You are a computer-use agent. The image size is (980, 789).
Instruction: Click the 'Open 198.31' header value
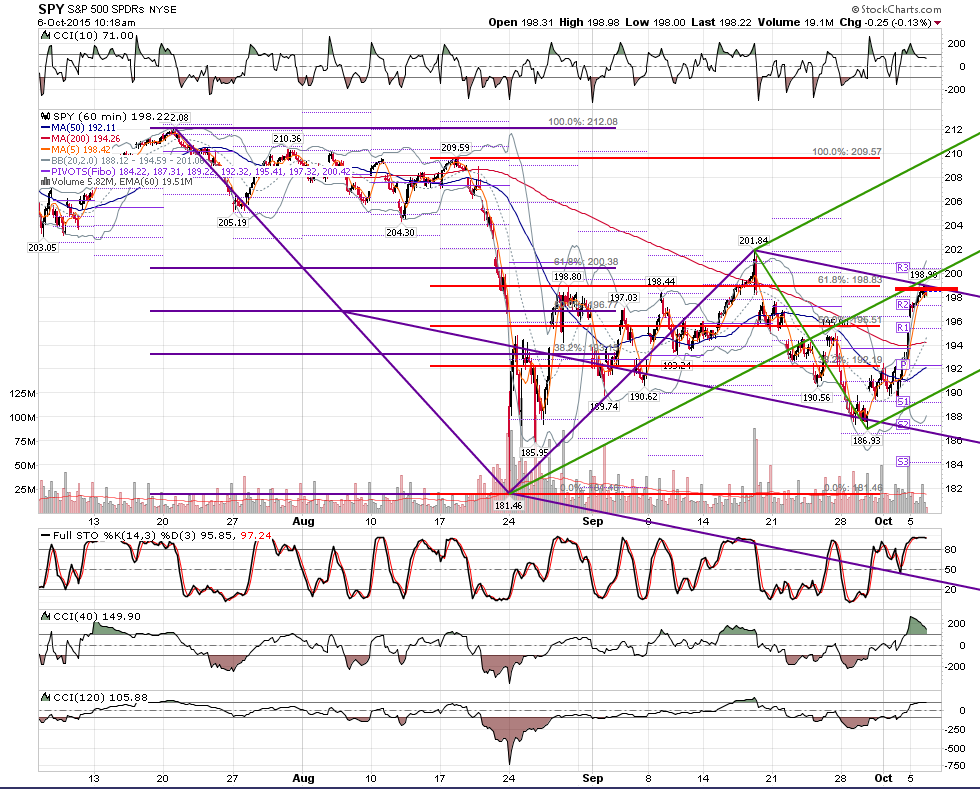coord(521,22)
